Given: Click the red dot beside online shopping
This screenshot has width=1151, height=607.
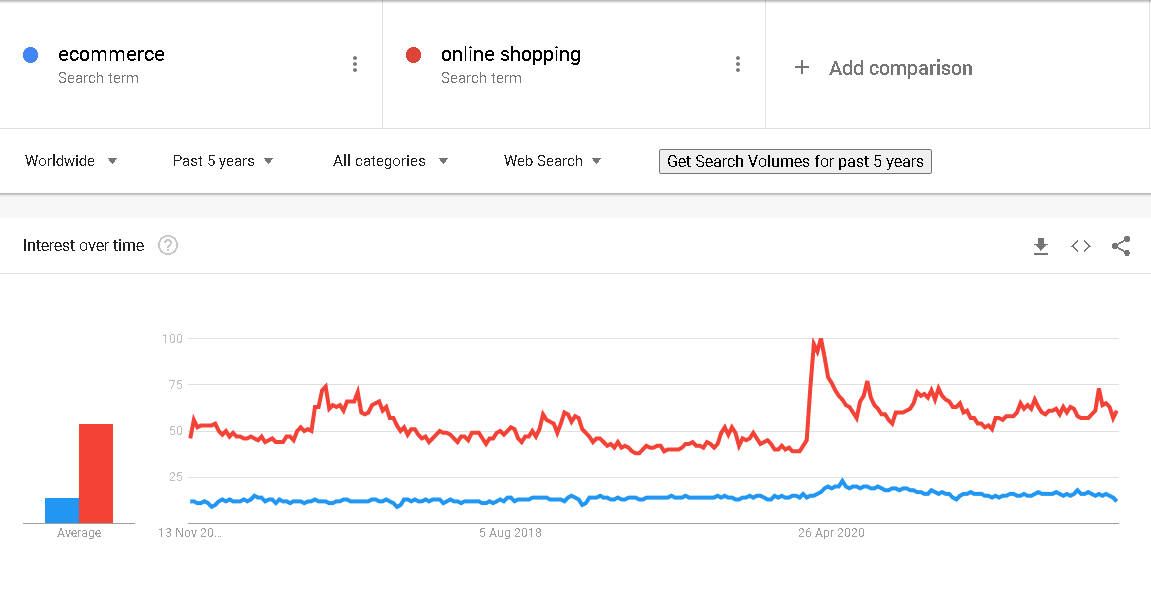Looking at the screenshot, I should click(413, 54).
